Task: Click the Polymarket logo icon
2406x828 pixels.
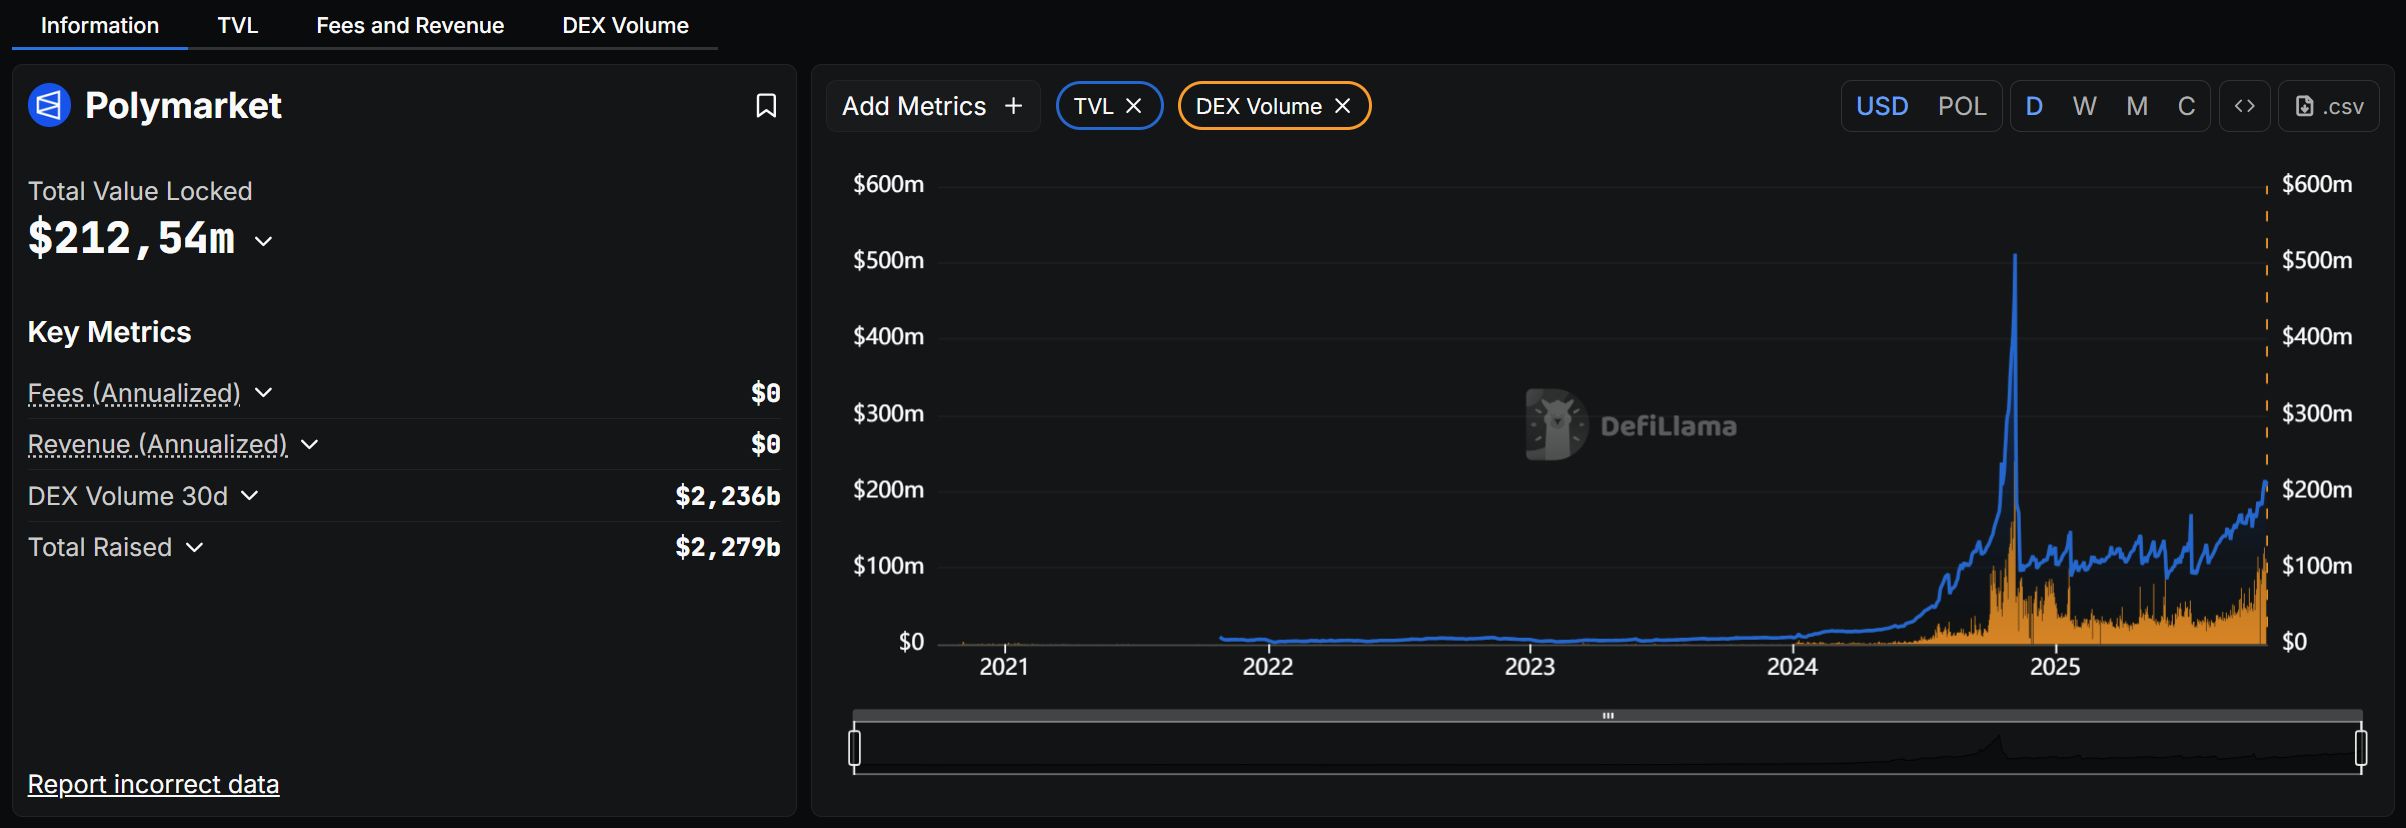Action: click(x=49, y=106)
